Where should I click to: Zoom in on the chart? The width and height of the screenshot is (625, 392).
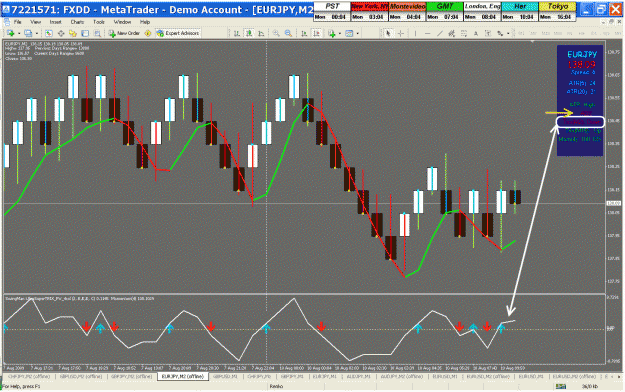(x=276, y=33)
